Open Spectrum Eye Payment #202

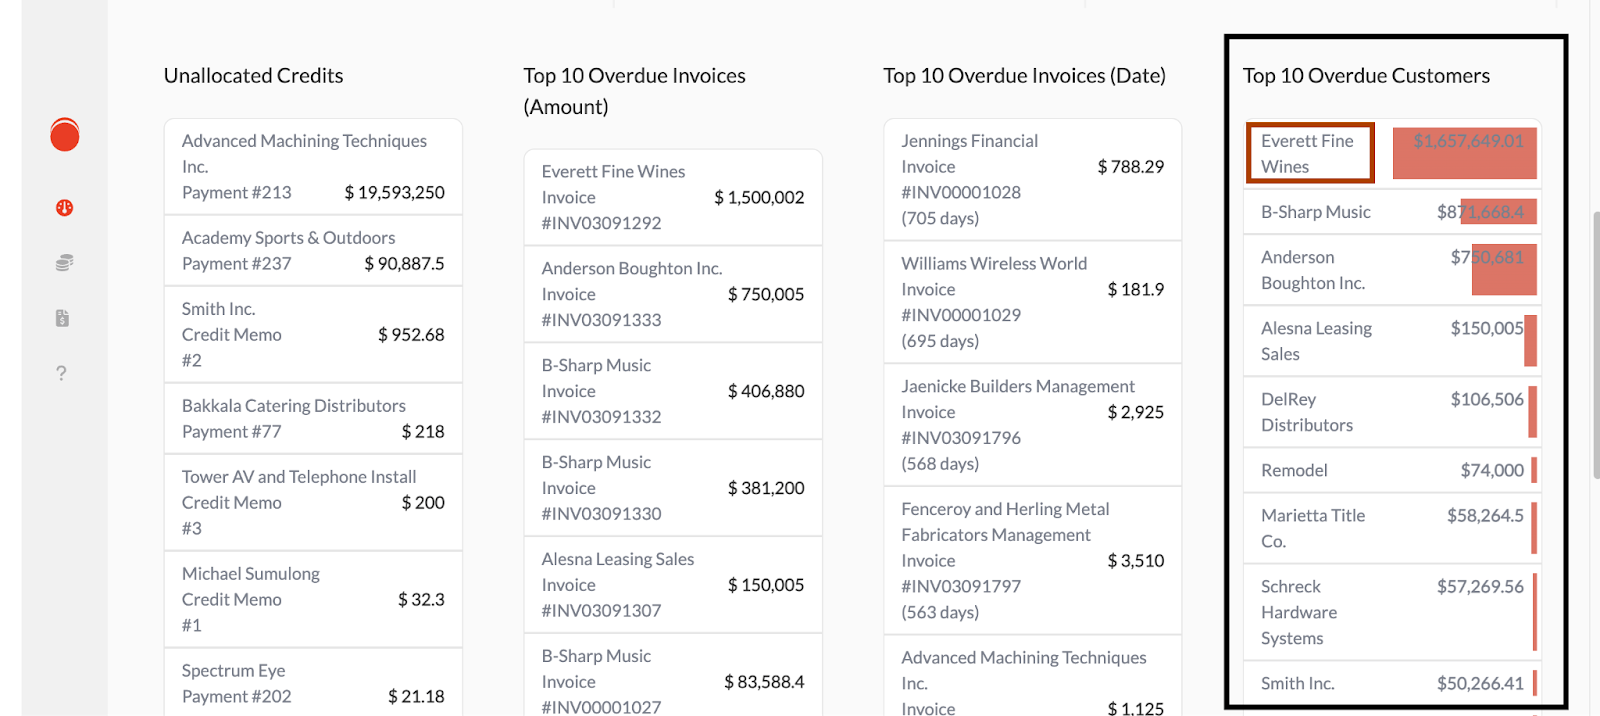coord(313,683)
